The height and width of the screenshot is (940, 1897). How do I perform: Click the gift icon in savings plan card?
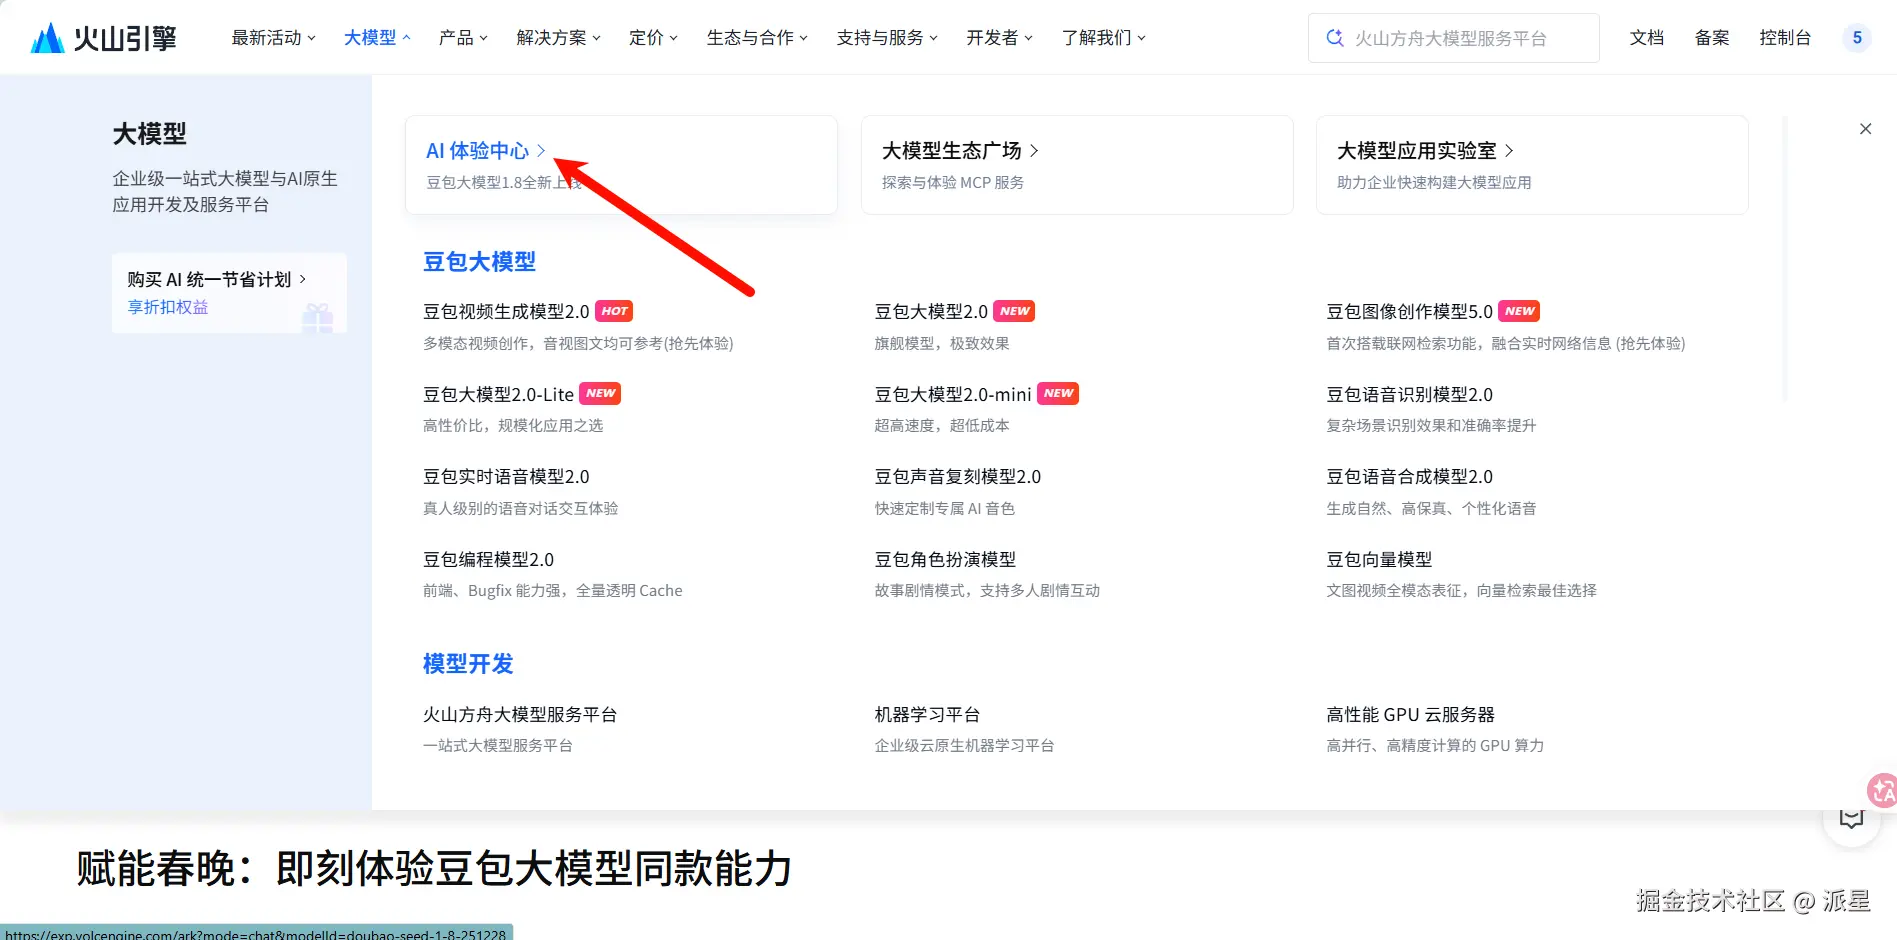317,318
